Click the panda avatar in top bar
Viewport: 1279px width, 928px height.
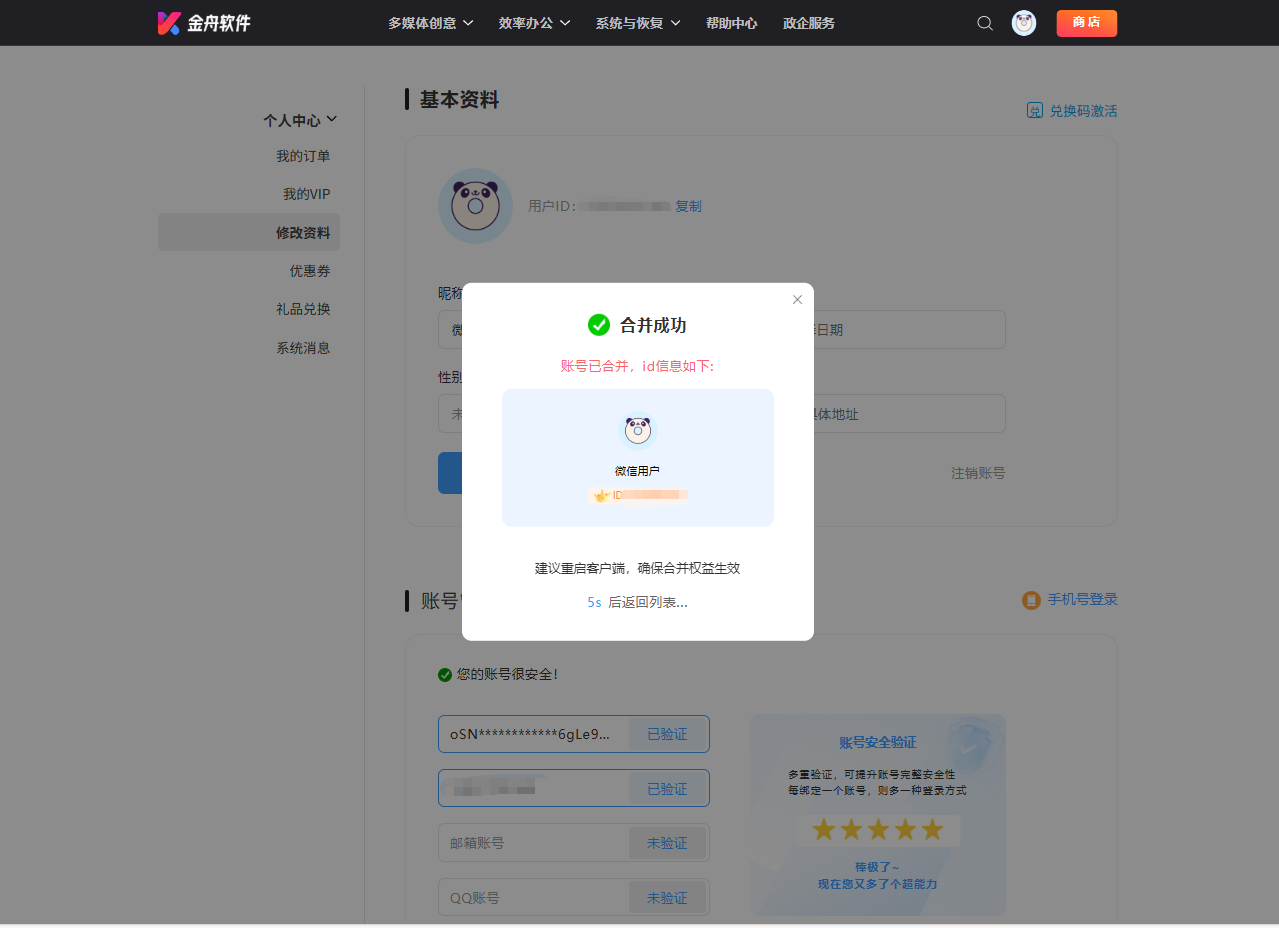point(1024,23)
